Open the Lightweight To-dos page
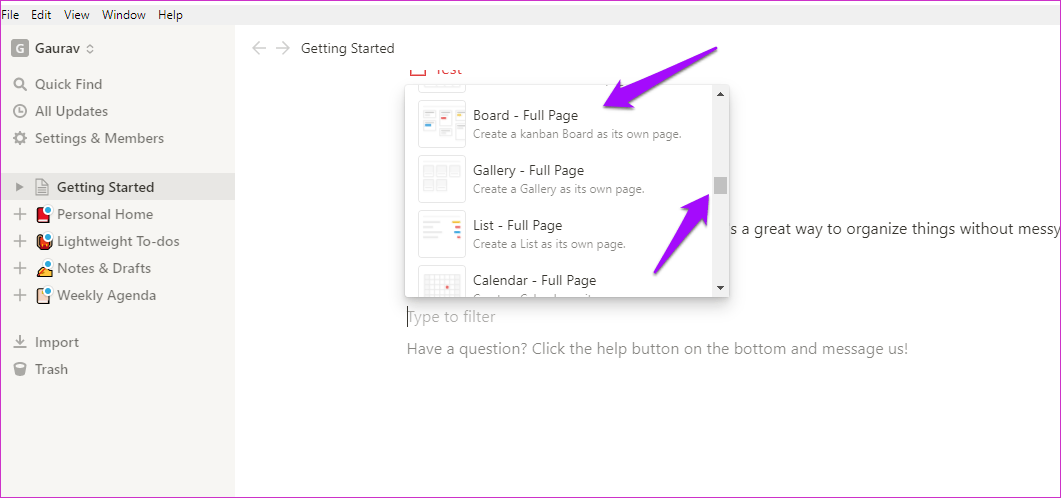 click(x=118, y=242)
